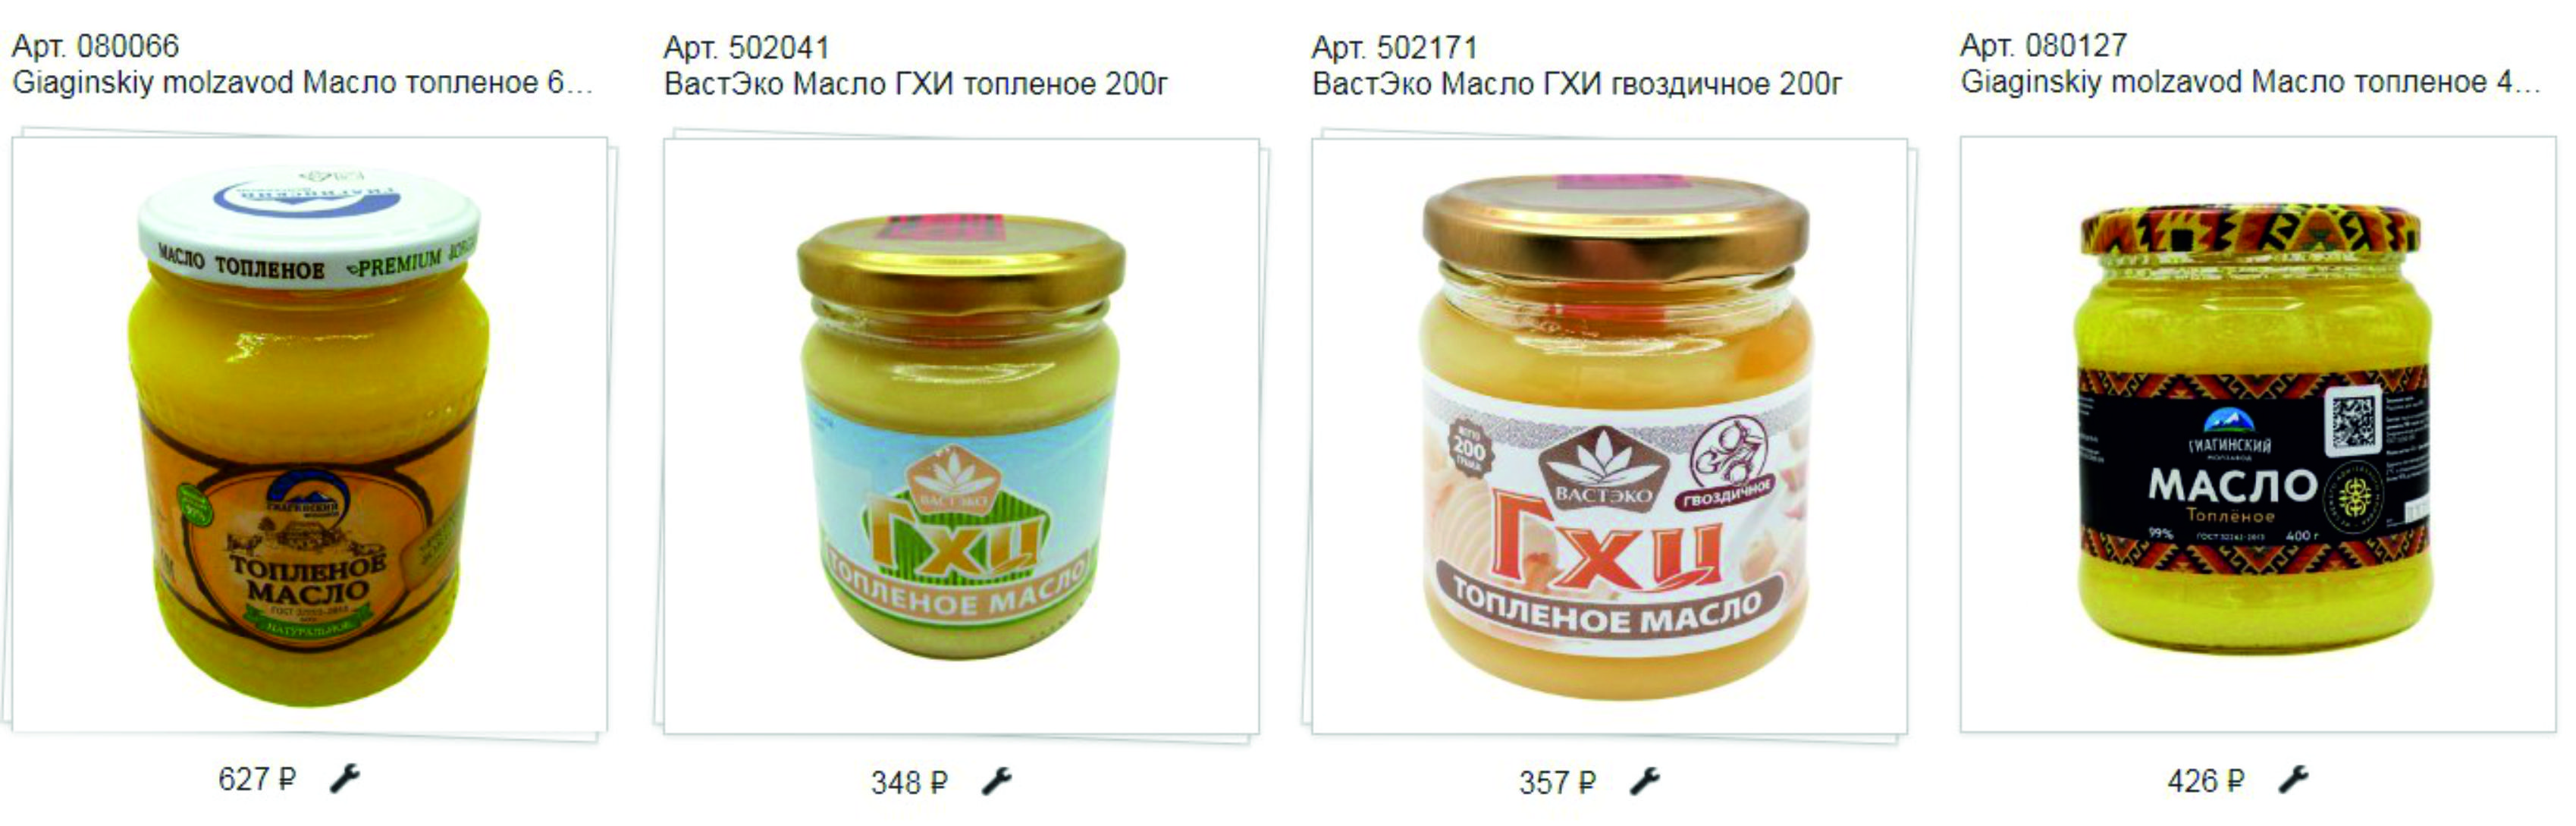Open the ВастЭко ГХИ топленое jar image

pos(961,437)
